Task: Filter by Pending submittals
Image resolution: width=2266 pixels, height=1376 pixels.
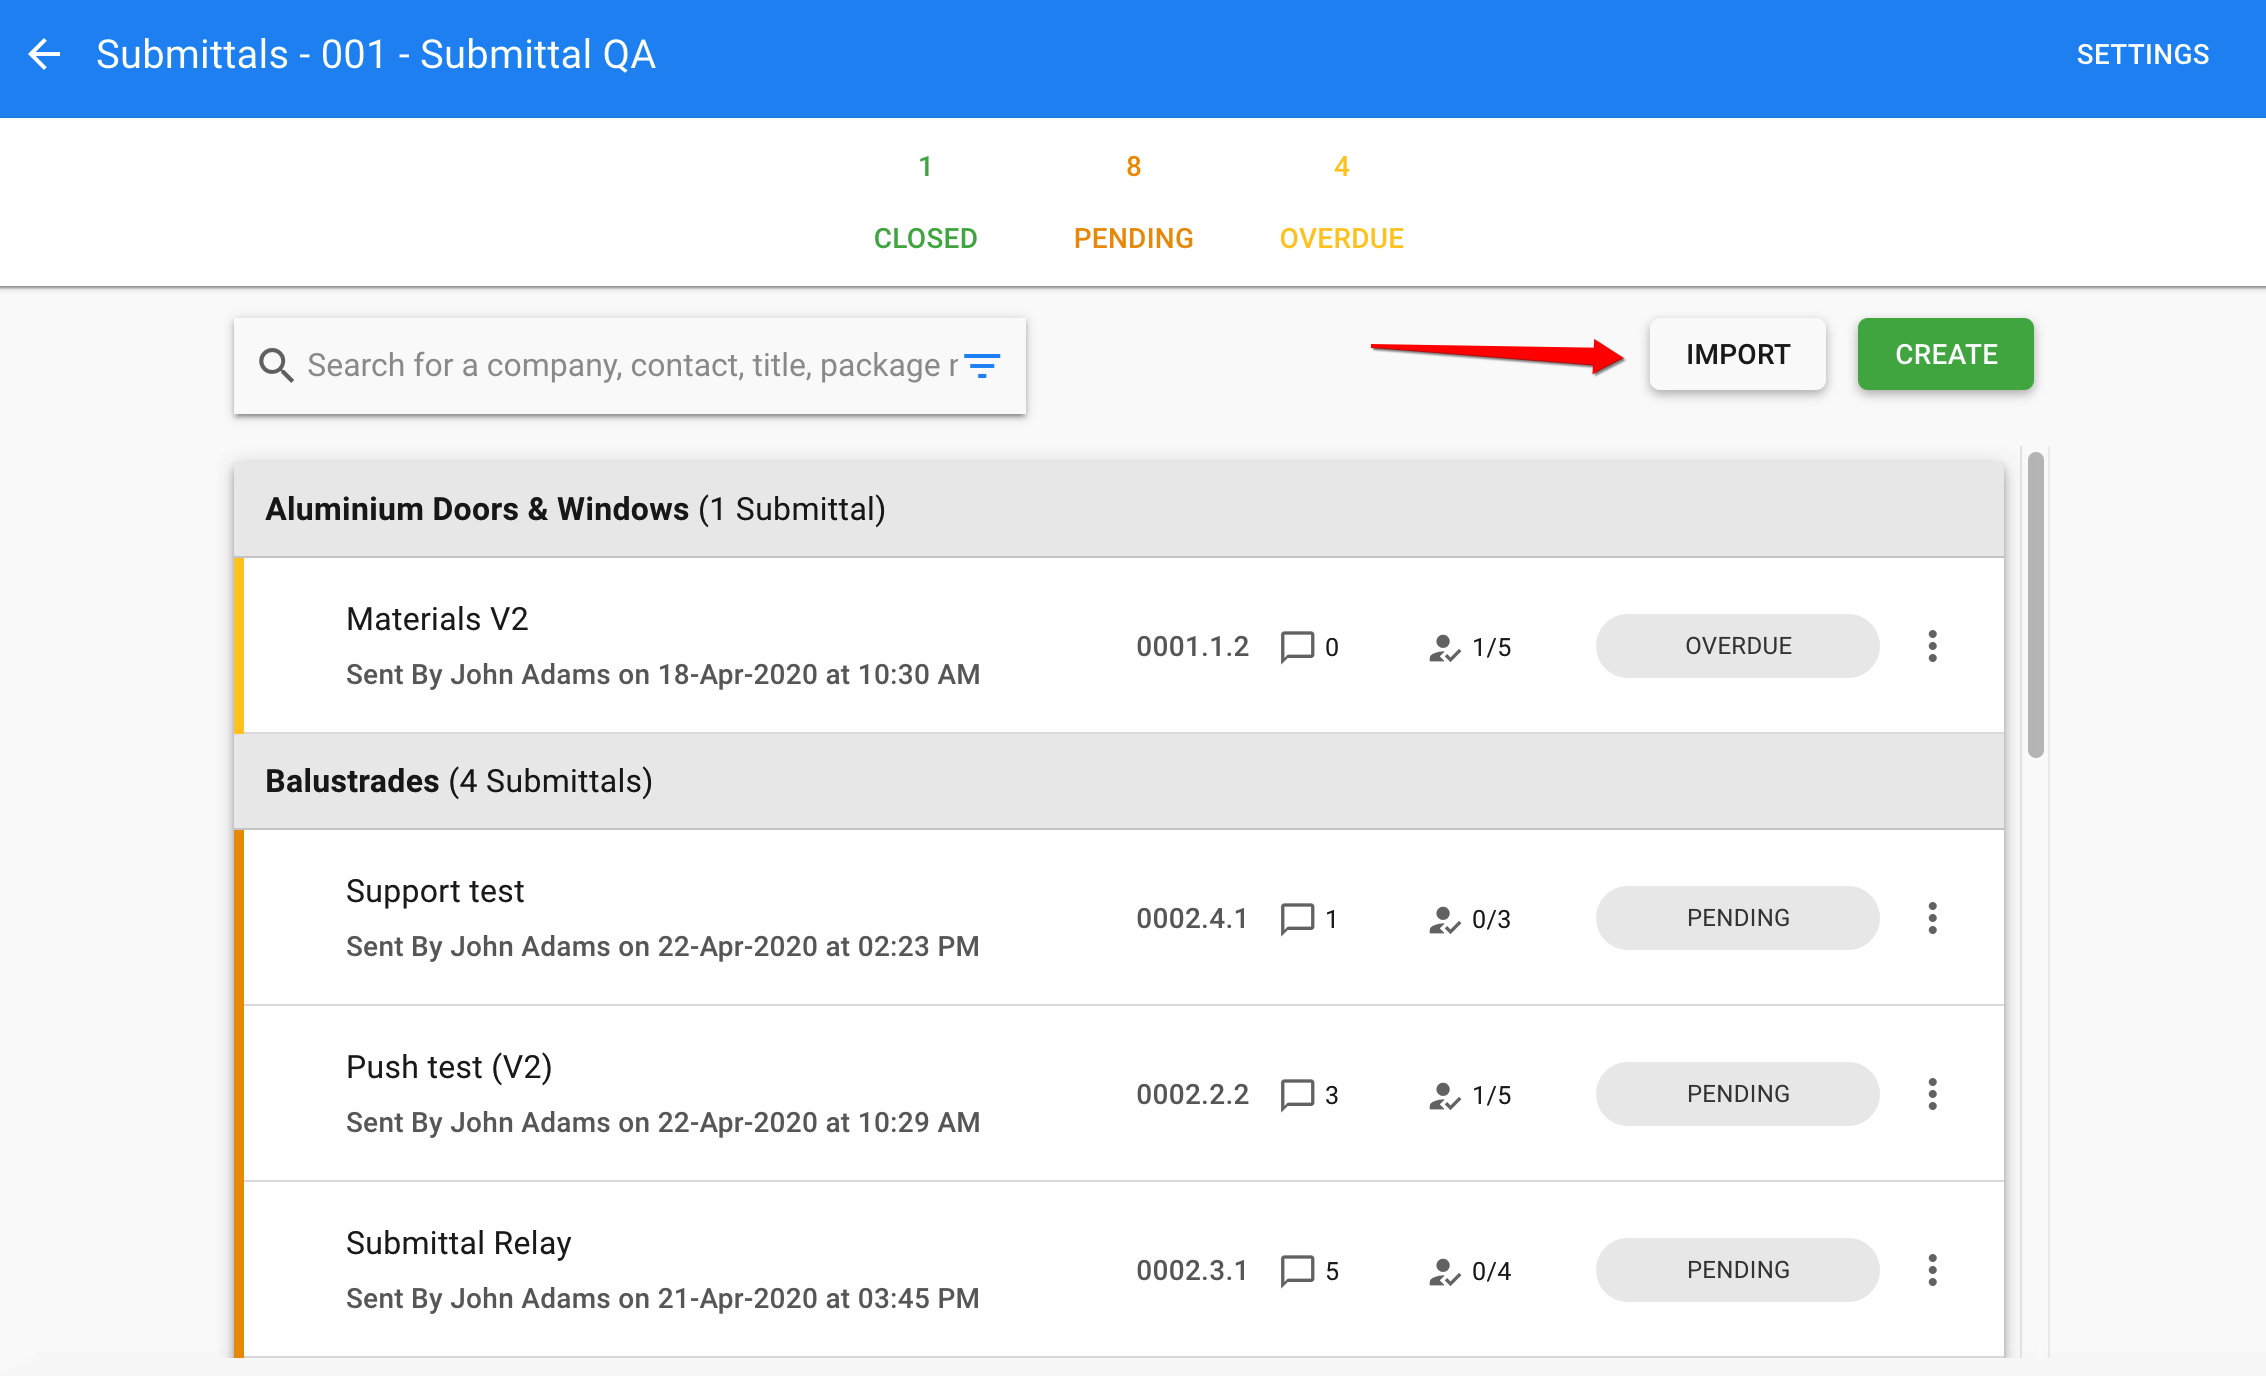Action: point(1133,239)
